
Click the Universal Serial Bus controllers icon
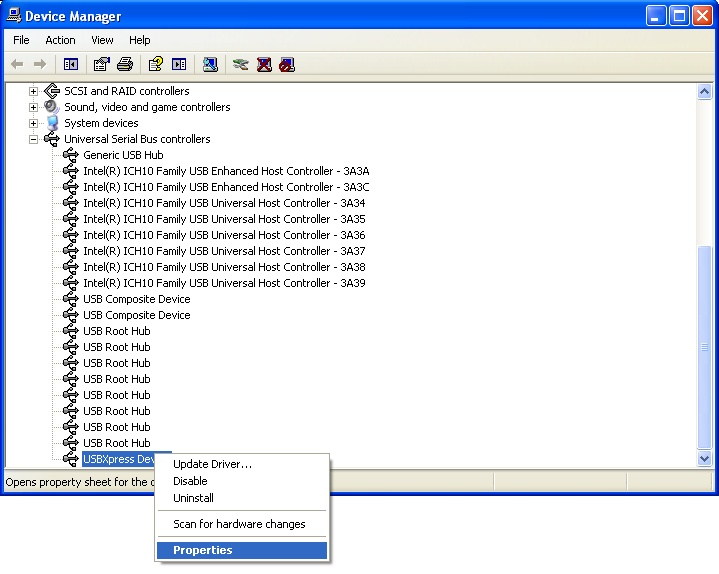point(52,139)
